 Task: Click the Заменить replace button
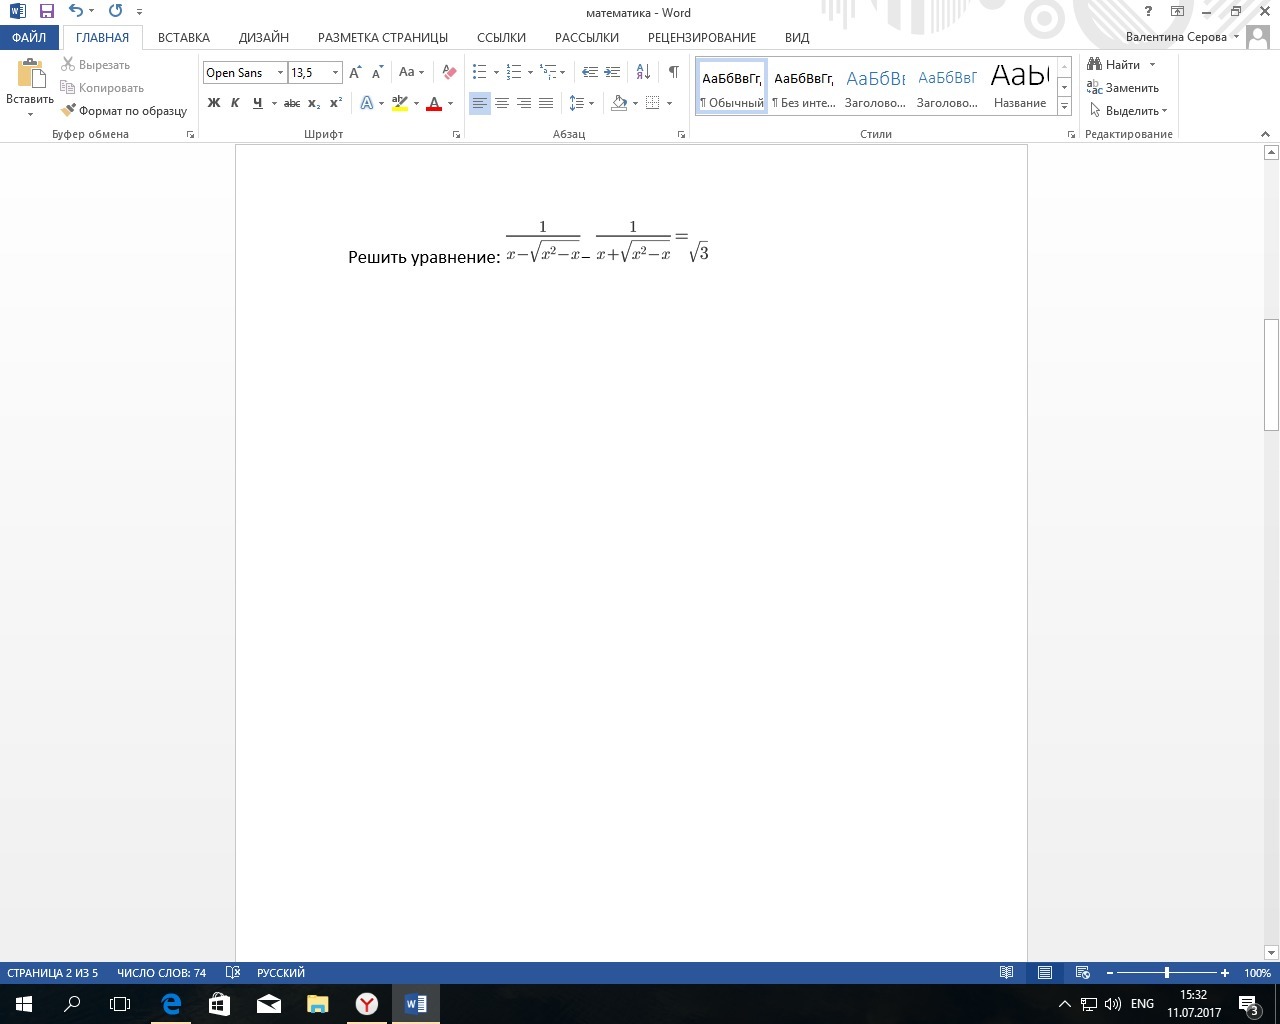(x=1123, y=88)
